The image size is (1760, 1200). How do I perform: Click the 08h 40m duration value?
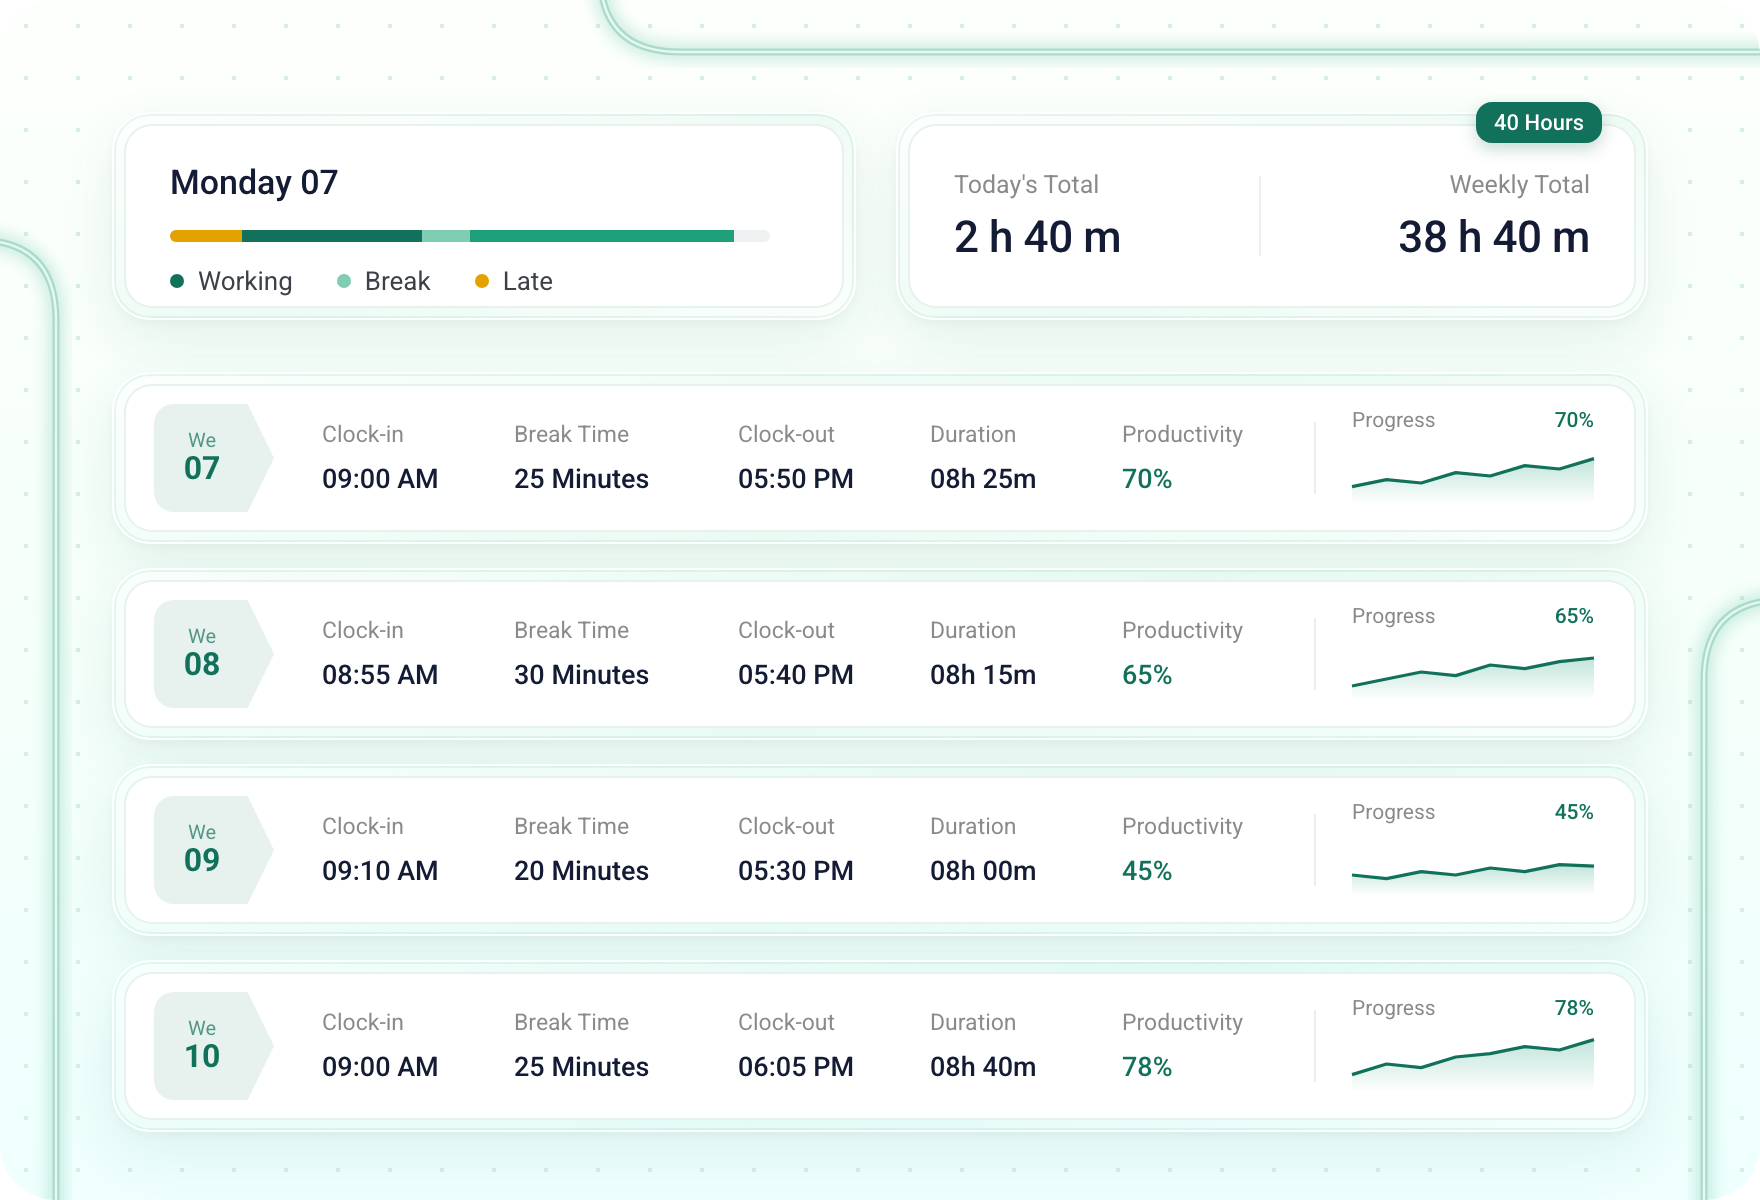983,1067
